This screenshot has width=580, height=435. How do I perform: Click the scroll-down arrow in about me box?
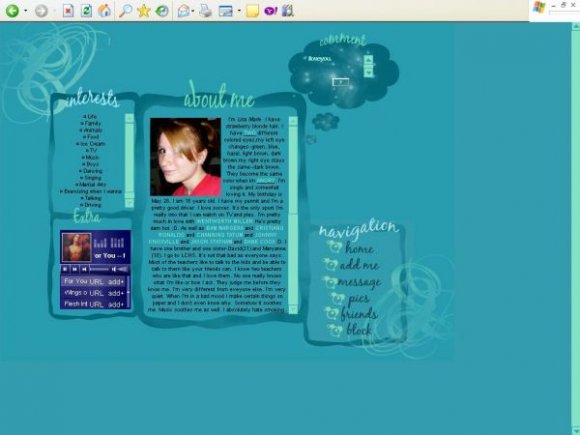(293, 310)
